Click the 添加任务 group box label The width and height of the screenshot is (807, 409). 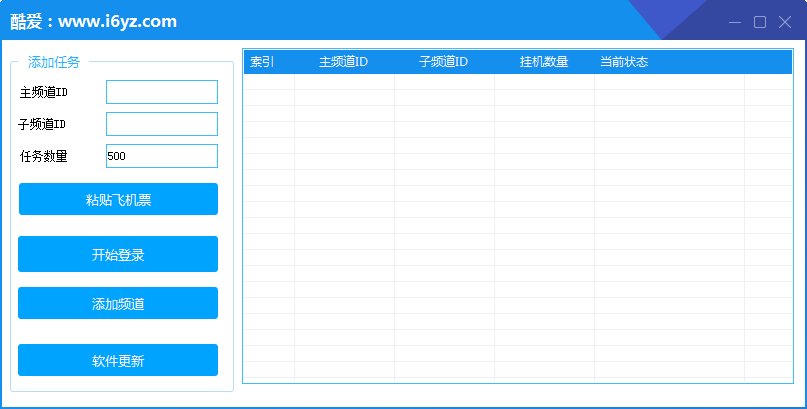click(54, 62)
